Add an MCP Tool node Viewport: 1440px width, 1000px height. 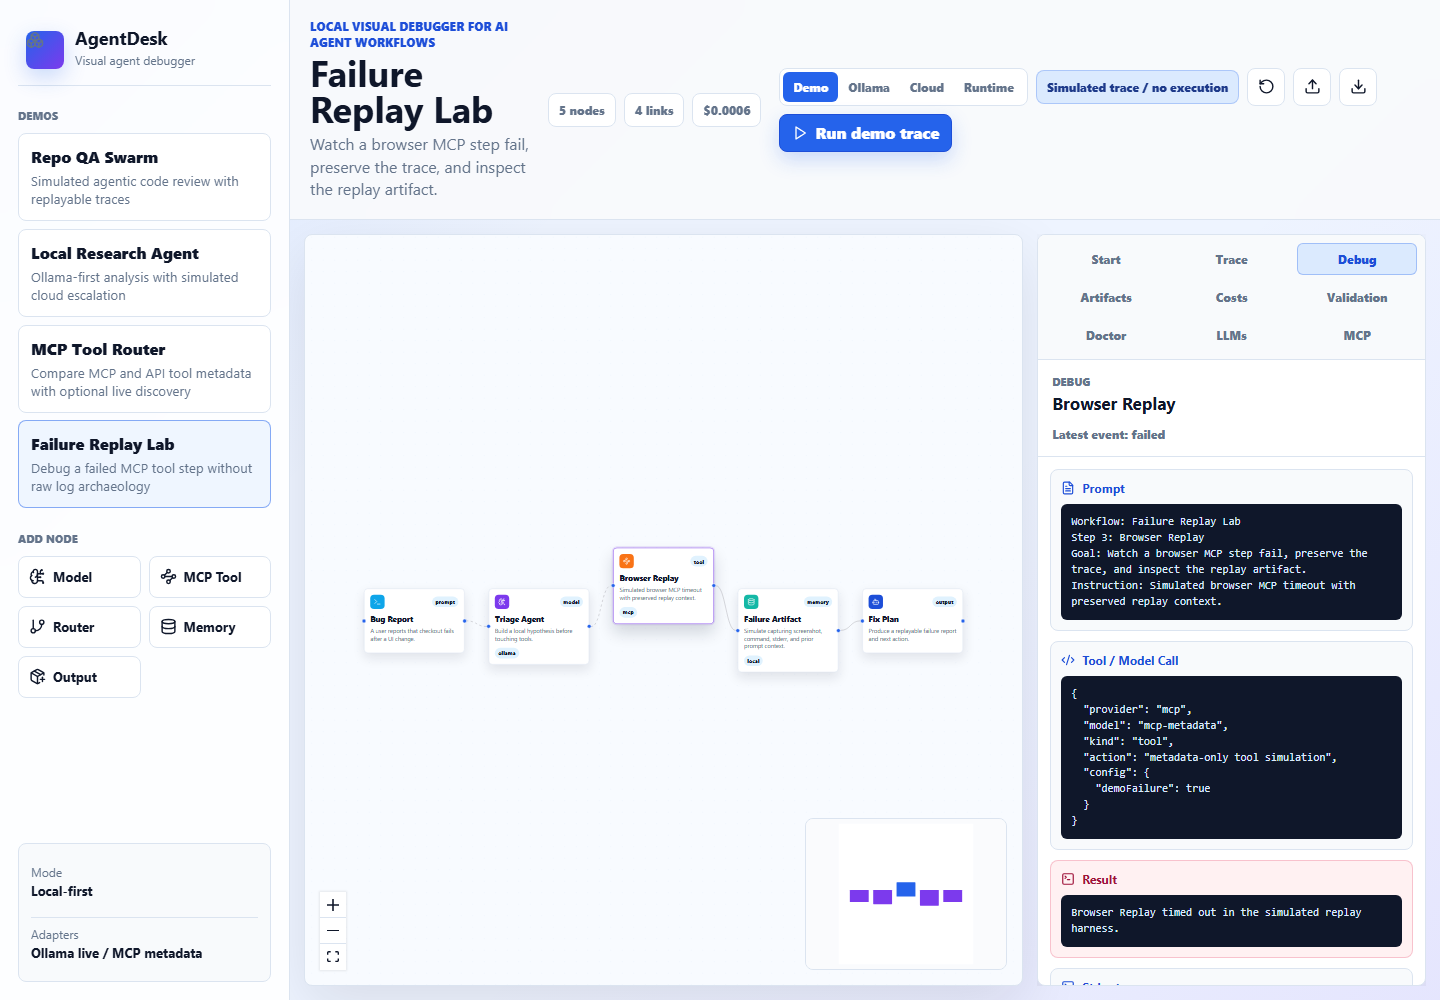[x=210, y=577]
